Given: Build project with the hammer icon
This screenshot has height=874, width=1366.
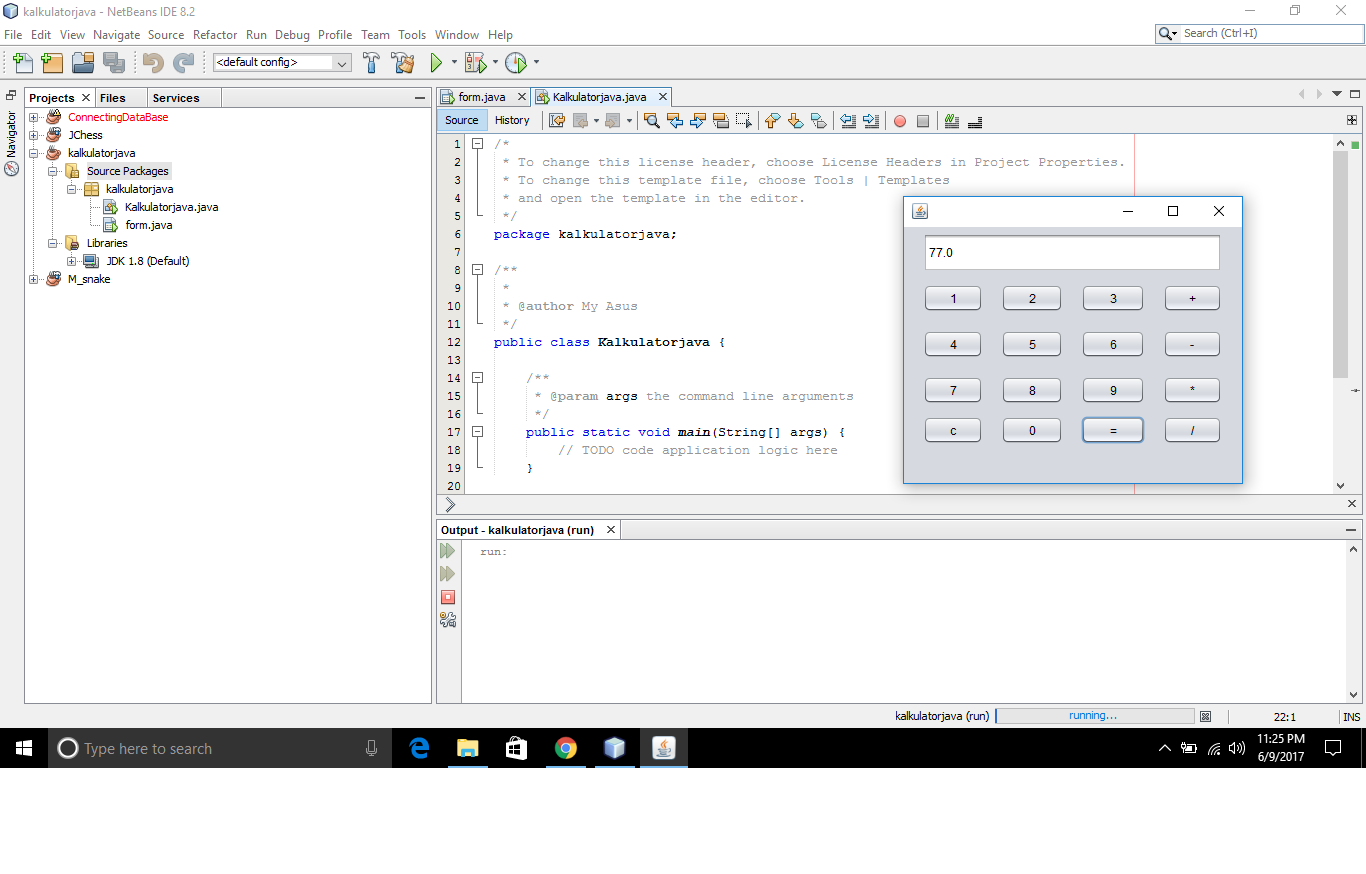Looking at the screenshot, I should pos(371,63).
